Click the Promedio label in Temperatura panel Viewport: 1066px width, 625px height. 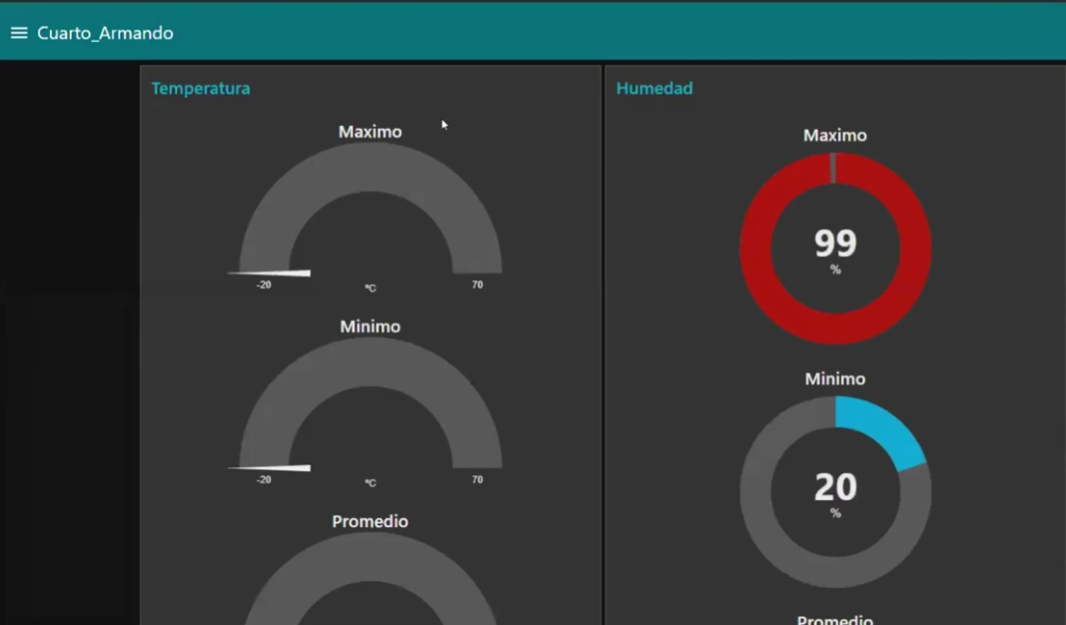click(x=370, y=521)
